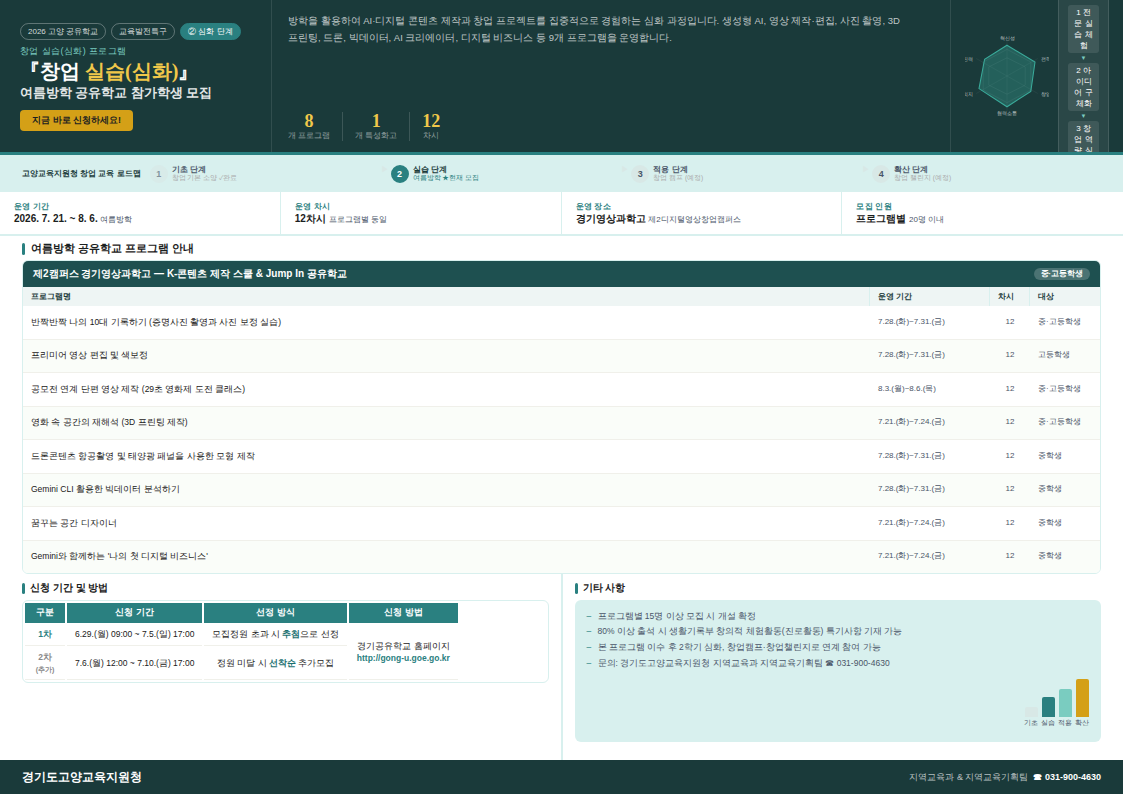Viewport: 1123px width, 794px height.
Task: Click the '신청 기간 및 방법' section heading
Action: click(x=69, y=588)
